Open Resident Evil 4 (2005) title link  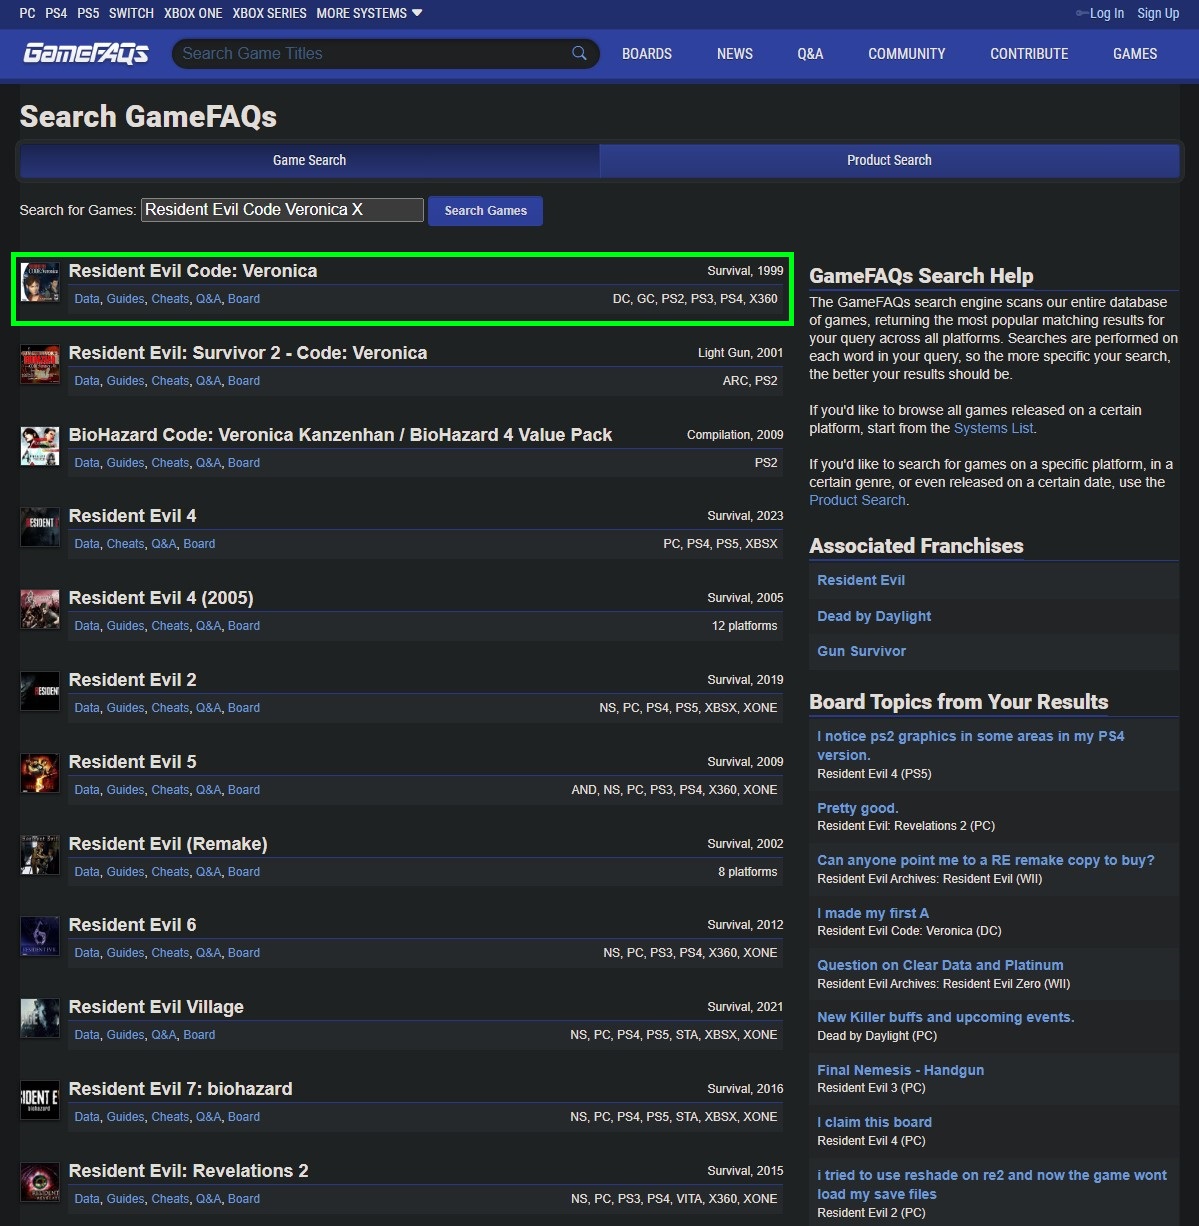161,598
